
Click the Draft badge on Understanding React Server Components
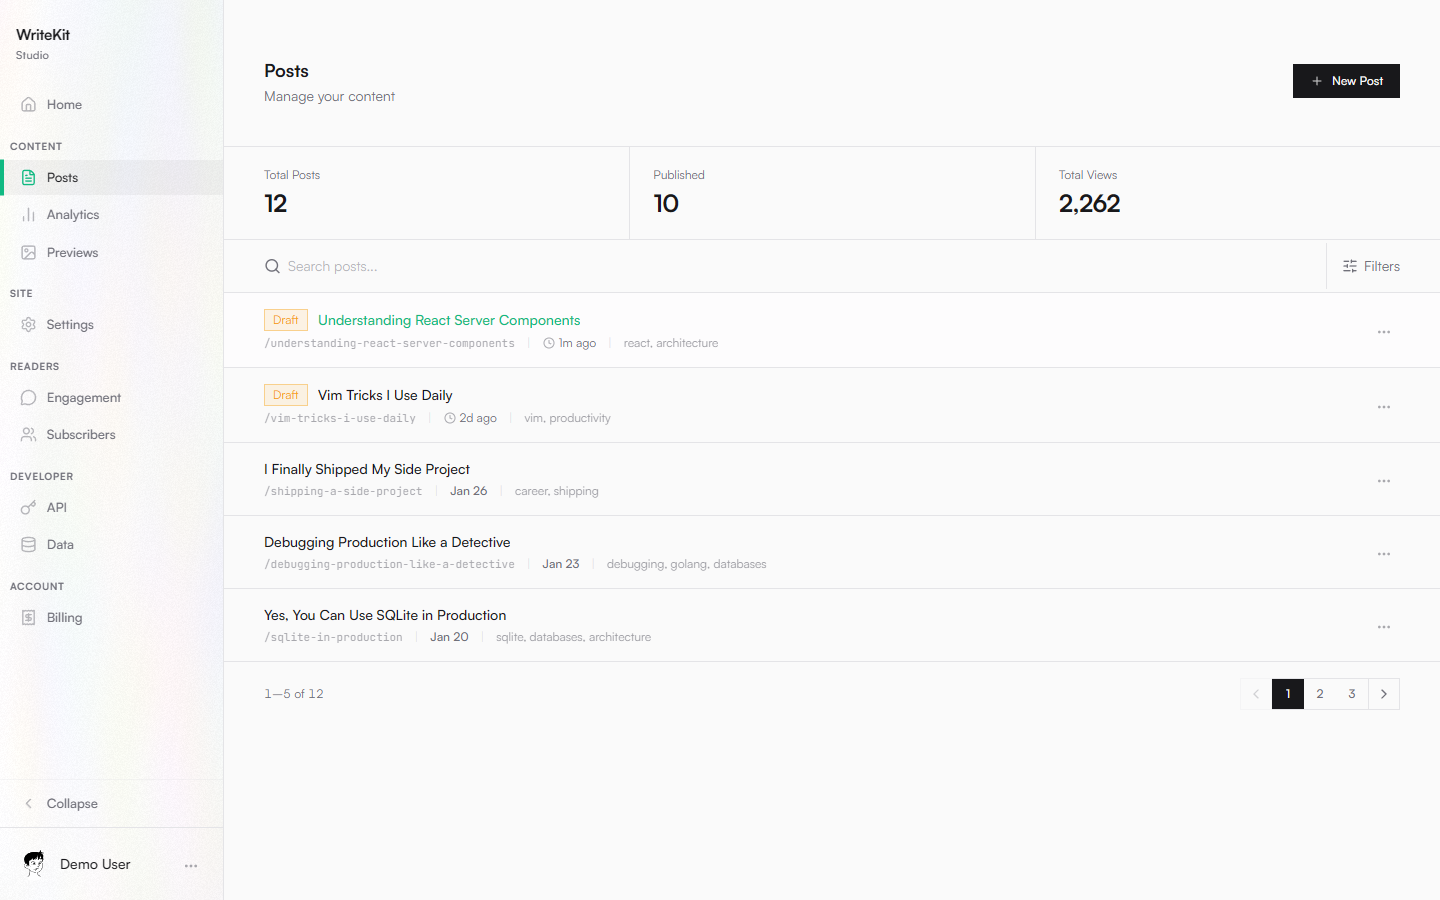coord(285,320)
